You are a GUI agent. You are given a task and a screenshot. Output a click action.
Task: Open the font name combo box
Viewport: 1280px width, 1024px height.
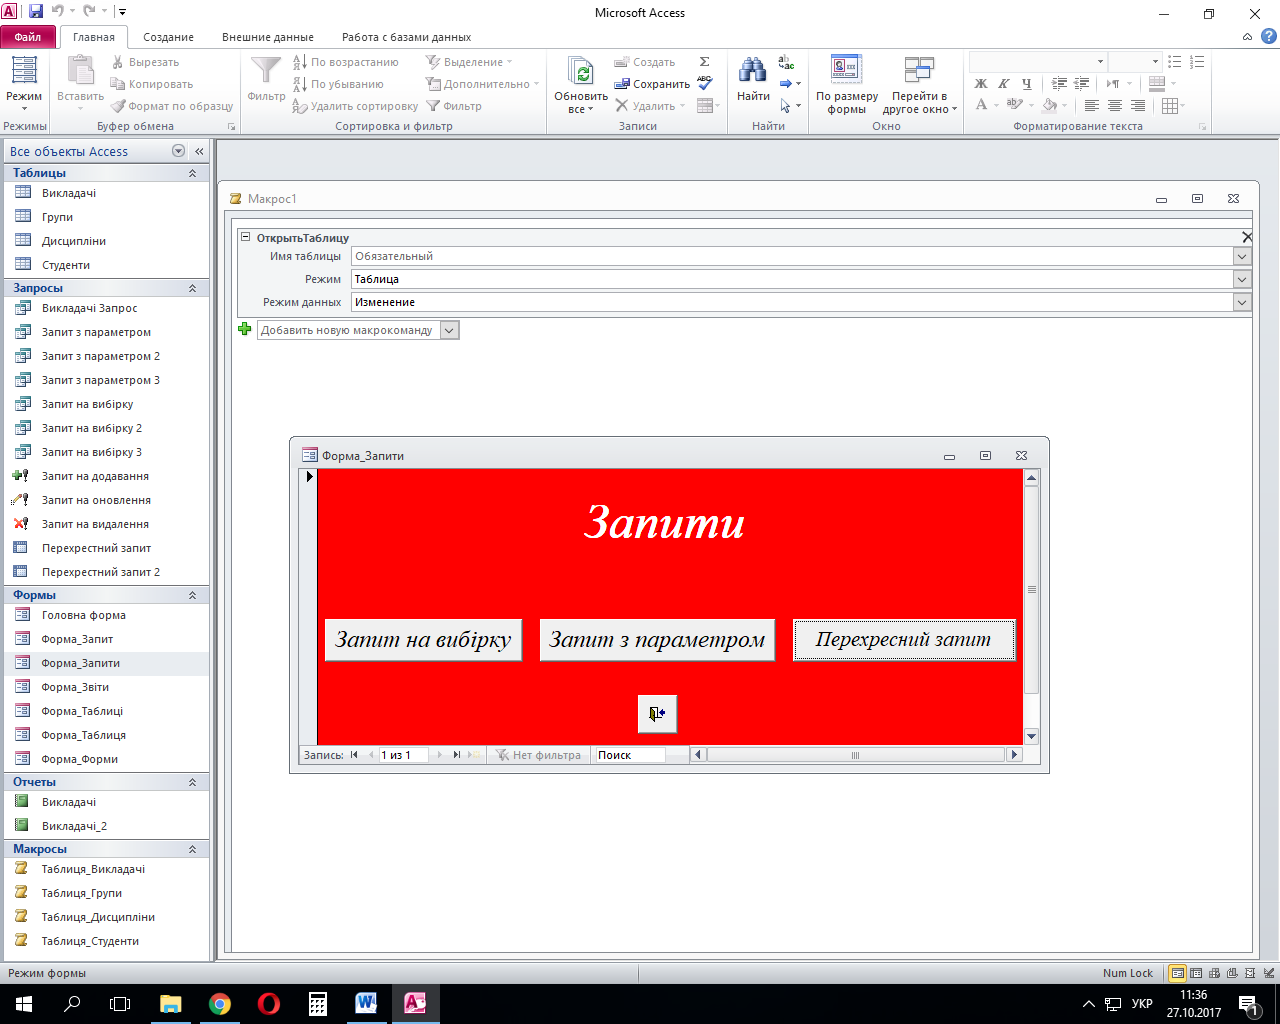1038,62
